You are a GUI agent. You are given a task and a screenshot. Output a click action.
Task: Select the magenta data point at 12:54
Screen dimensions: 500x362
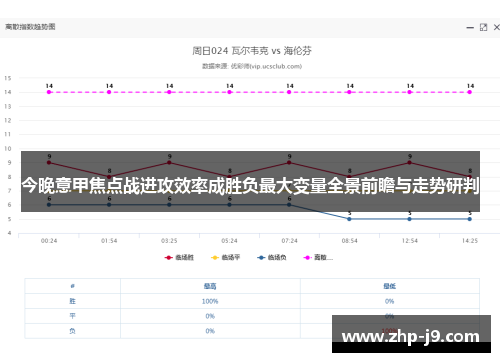(409, 92)
